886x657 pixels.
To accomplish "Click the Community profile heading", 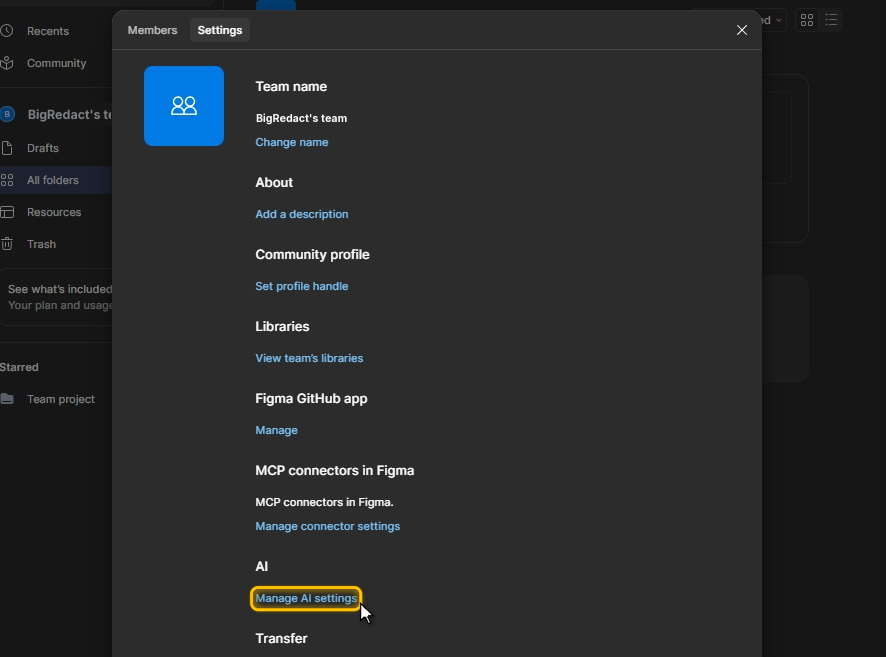I will 312,254.
